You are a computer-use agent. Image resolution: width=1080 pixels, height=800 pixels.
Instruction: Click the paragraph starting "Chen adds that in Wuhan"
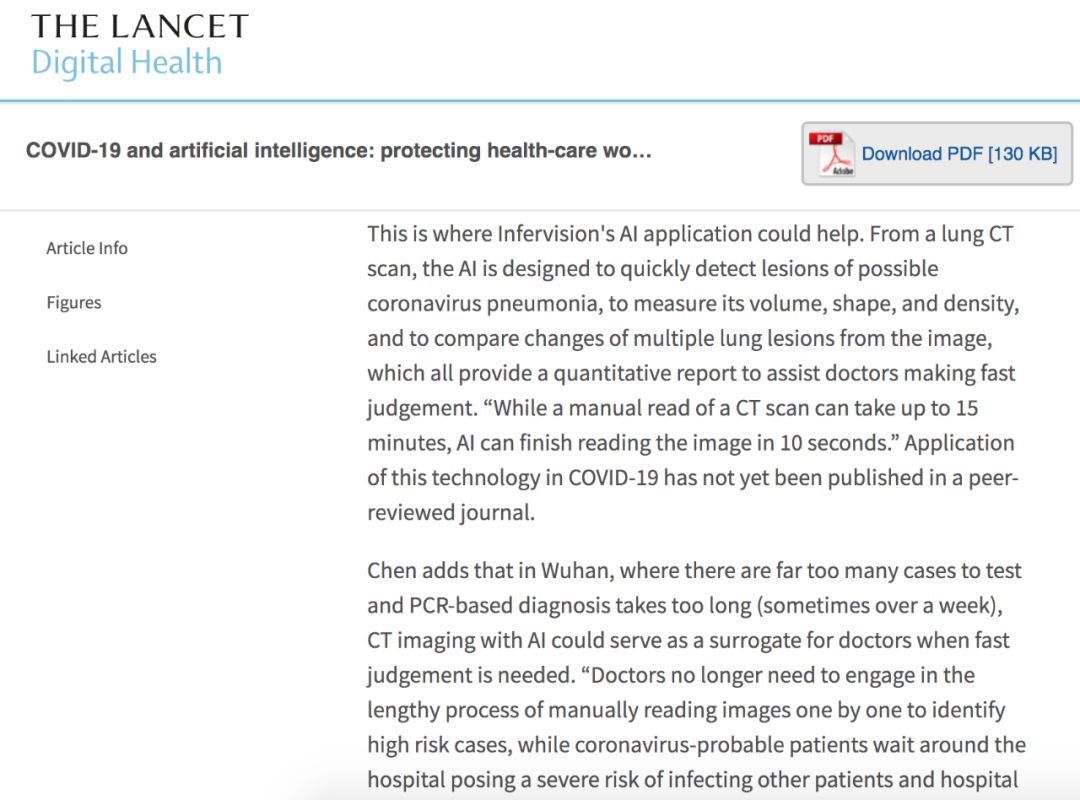pos(695,675)
